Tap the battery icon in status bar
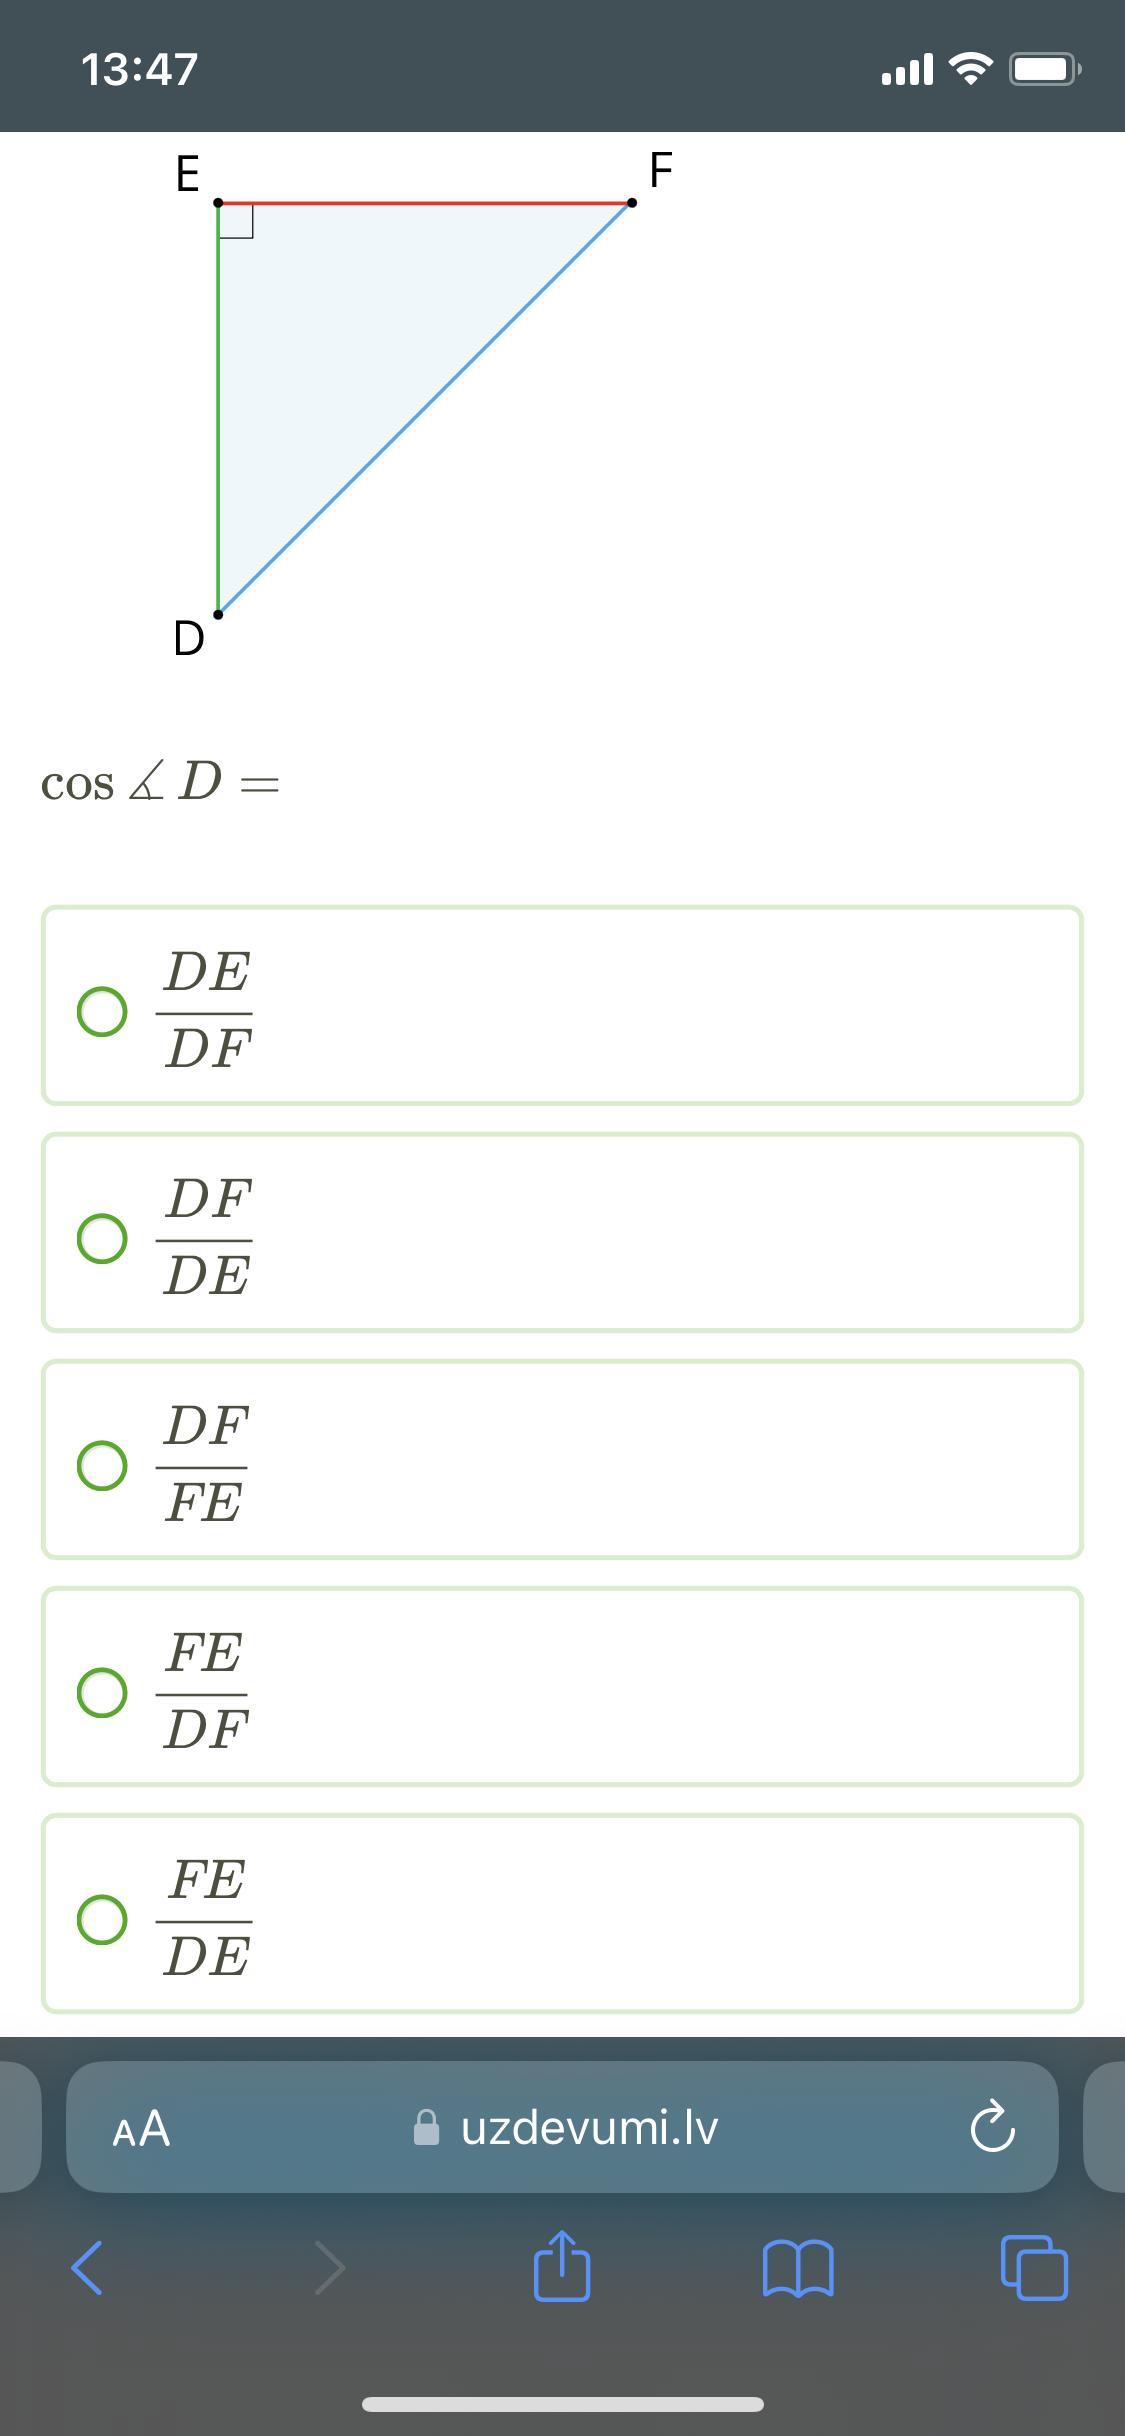Screen dimensions: 1125x2436 point(1045,69)
